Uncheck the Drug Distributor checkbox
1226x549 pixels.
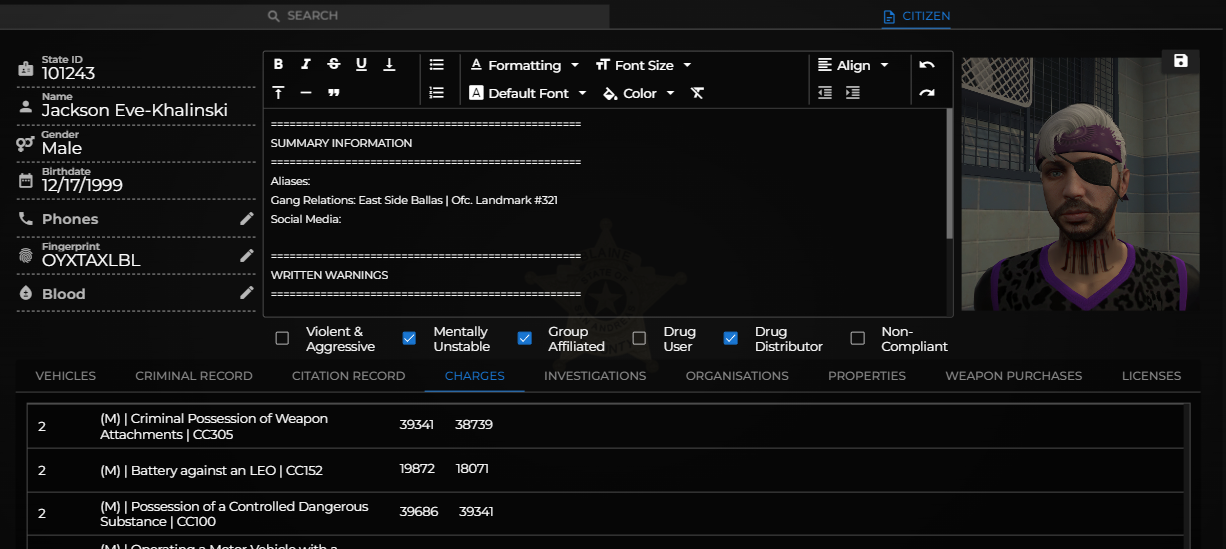(x=730, y=339)
